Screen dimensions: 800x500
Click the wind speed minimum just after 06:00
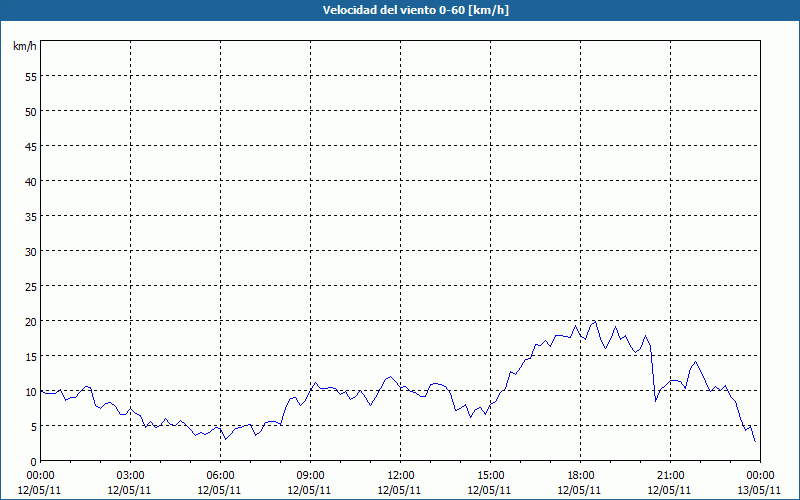click(226, 439)
